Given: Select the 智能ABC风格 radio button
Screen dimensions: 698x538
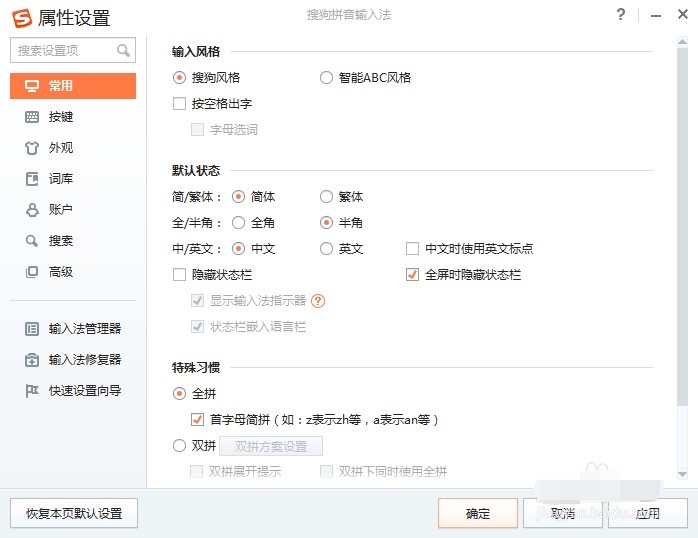Looking at the screenshot, I should point(326,77).
